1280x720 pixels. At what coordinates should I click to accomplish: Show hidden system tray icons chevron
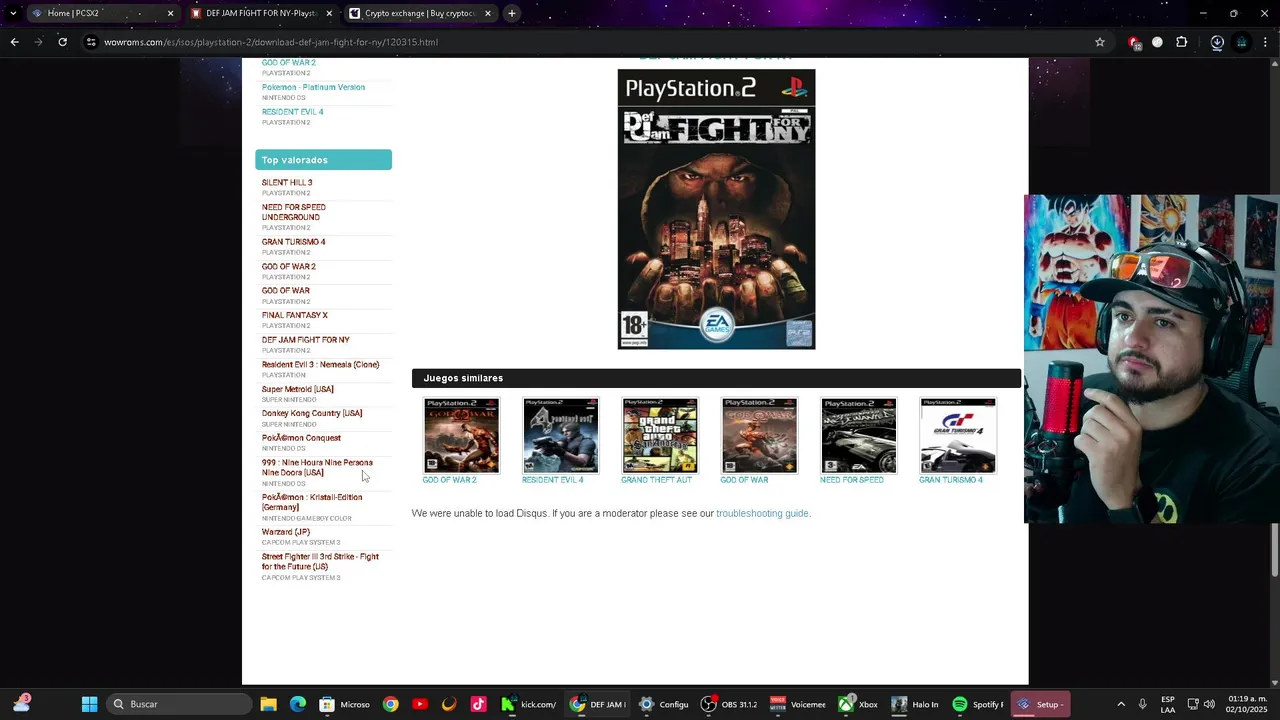tap(1121, 704)
